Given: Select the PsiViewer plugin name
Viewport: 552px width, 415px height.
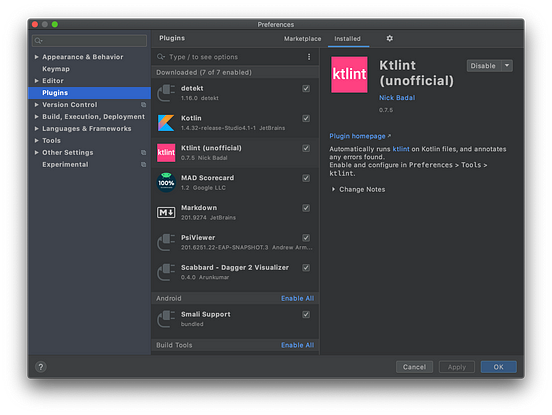Looking at the screenshot, I should 198,238.
